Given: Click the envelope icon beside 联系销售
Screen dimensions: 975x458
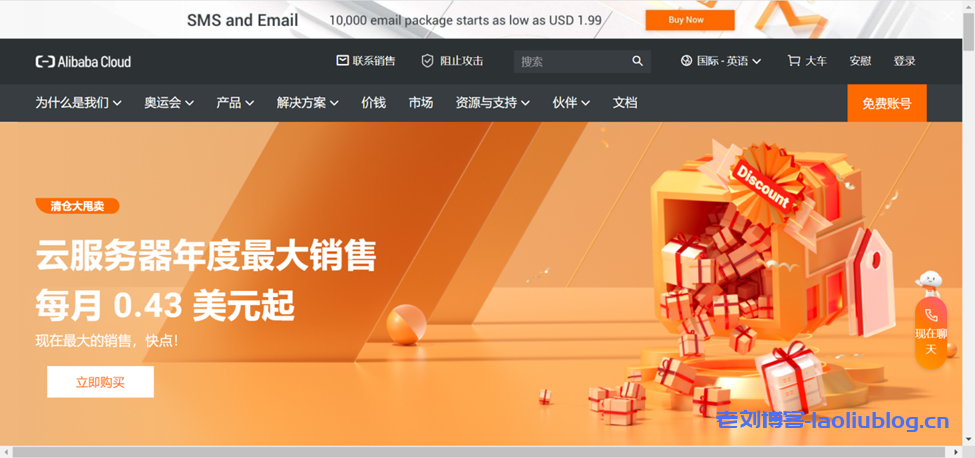Looking at the screenshot, I should (x=342, y=61).
